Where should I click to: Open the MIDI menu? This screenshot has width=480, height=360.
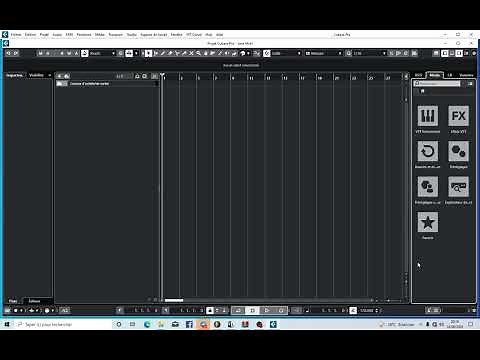pos(69,35)
